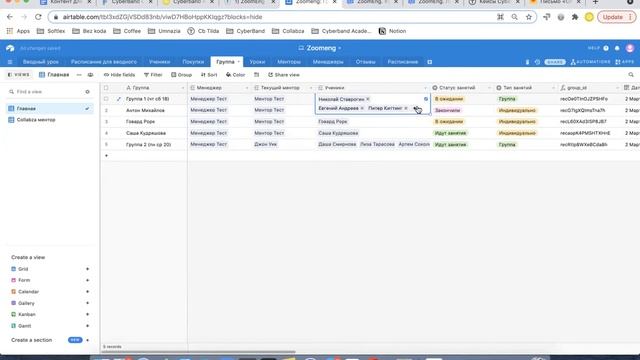Click Chrome Update button

coord(616,17)
